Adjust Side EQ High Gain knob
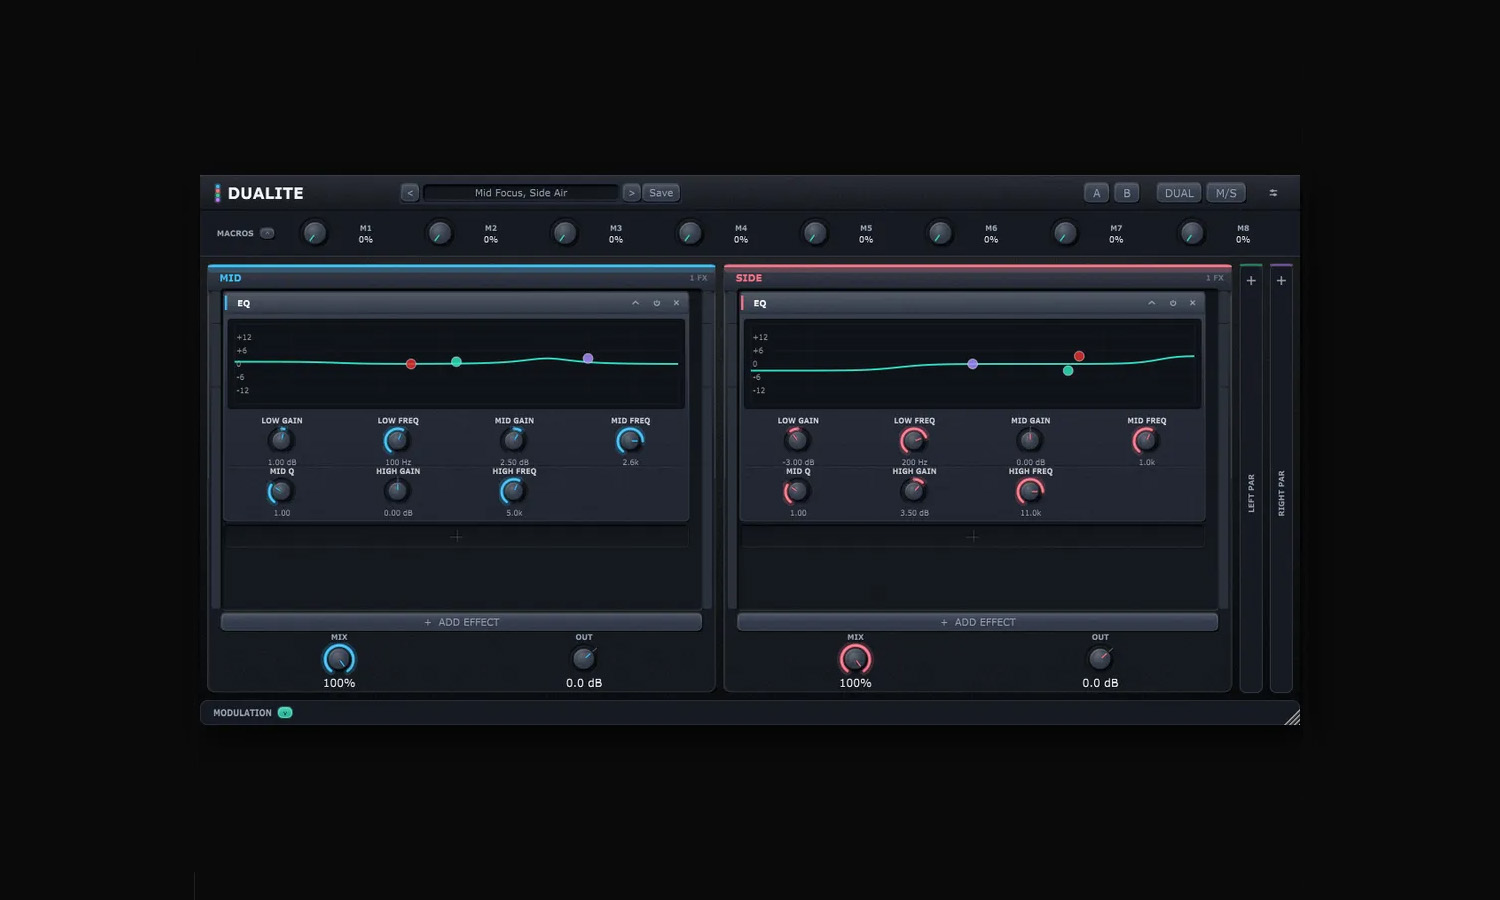Viewport: 1500px width, 900px height. click(x=914, y=491)
